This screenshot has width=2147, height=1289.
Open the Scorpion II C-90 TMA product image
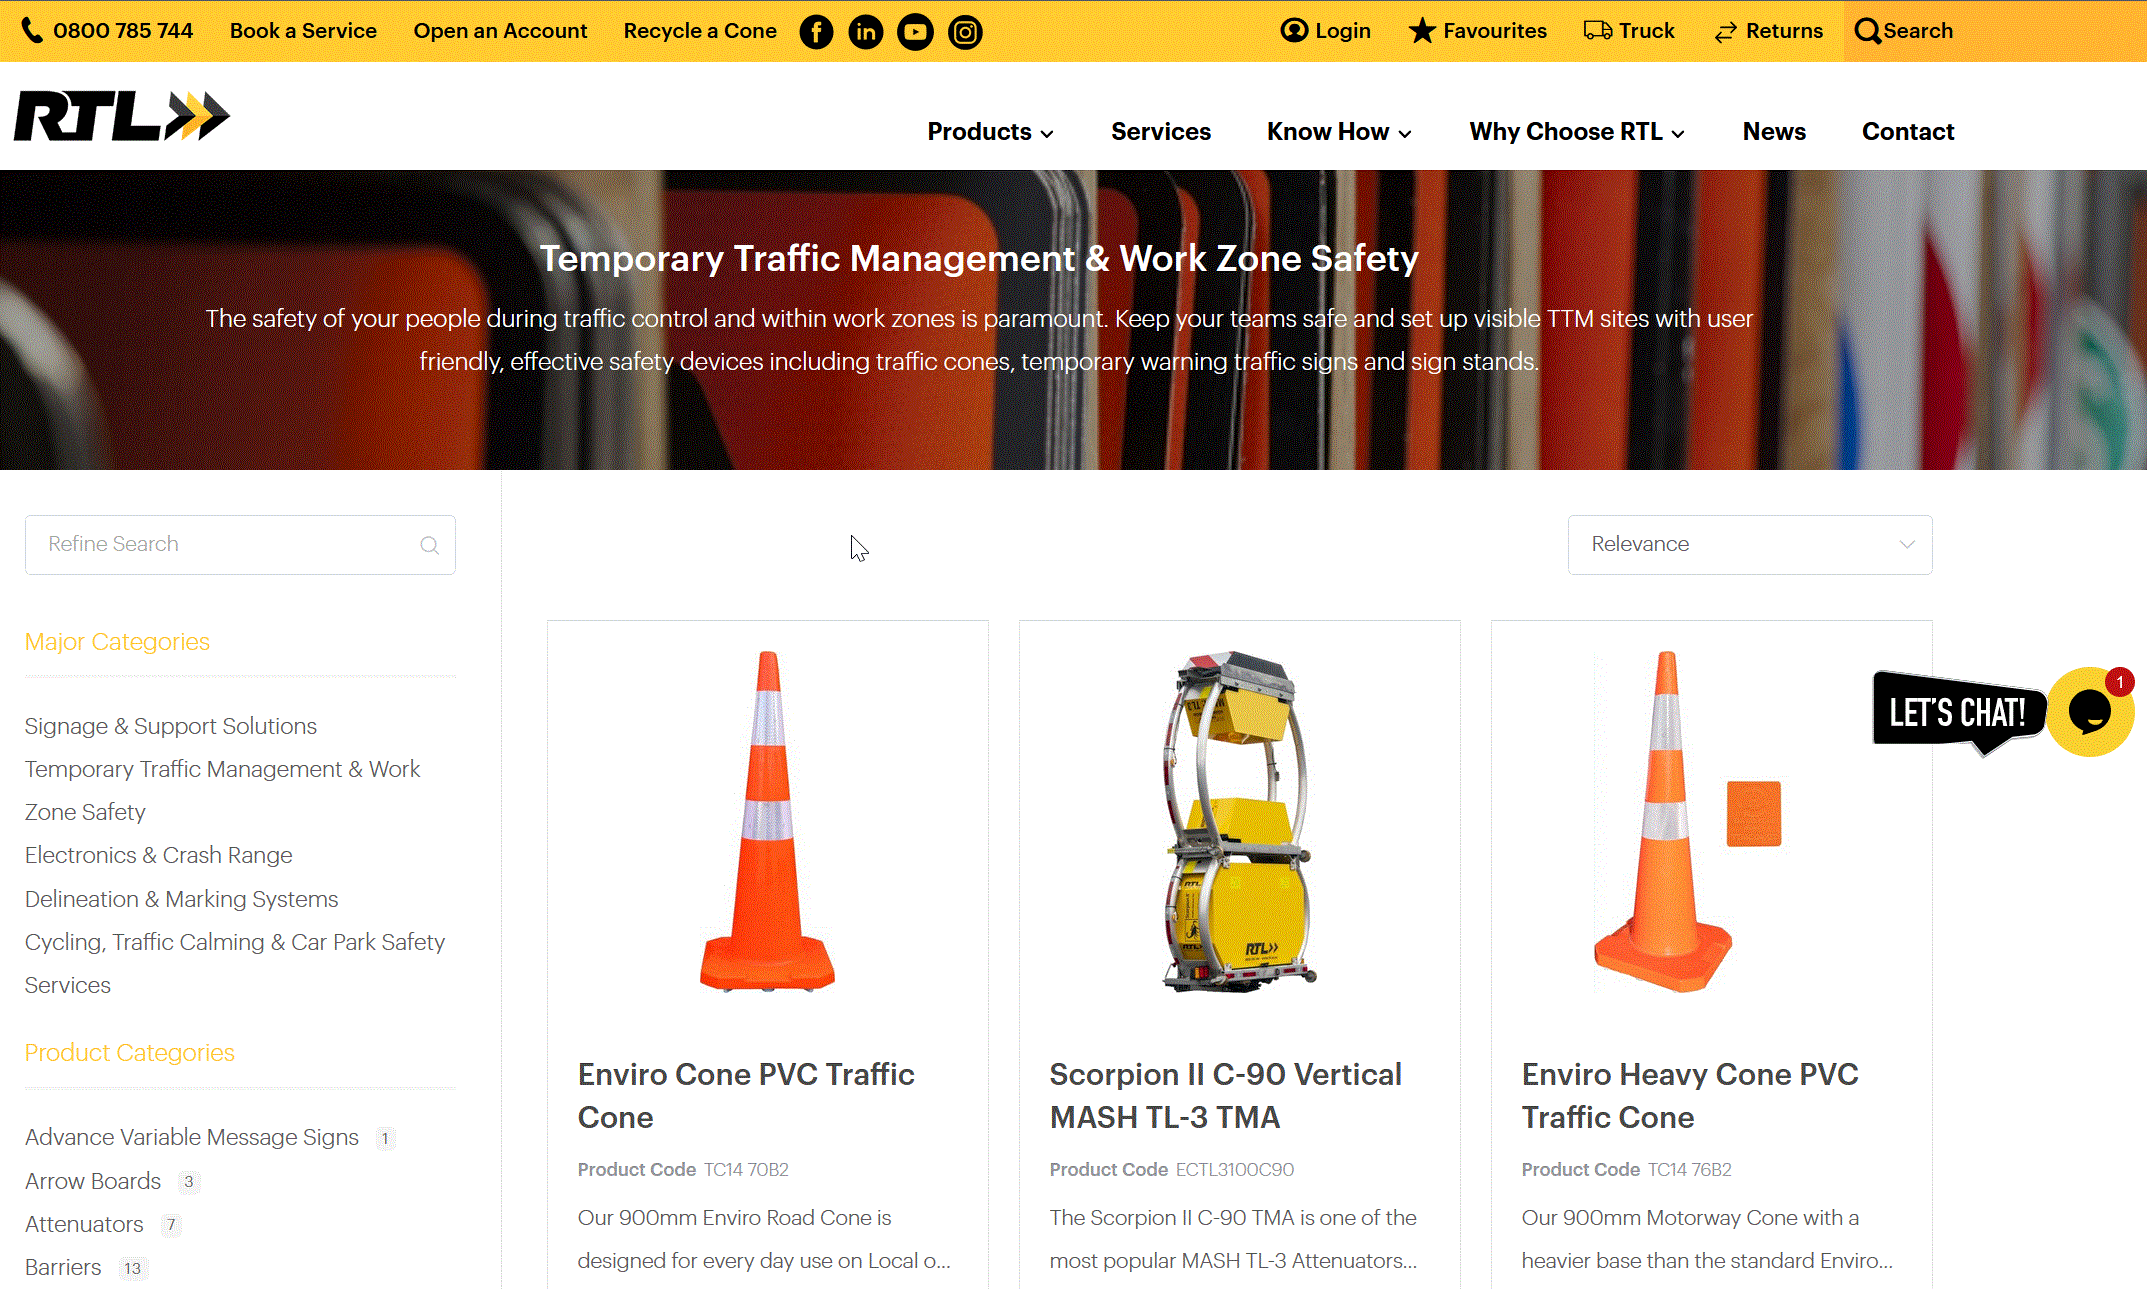[x=1239, y=821]
